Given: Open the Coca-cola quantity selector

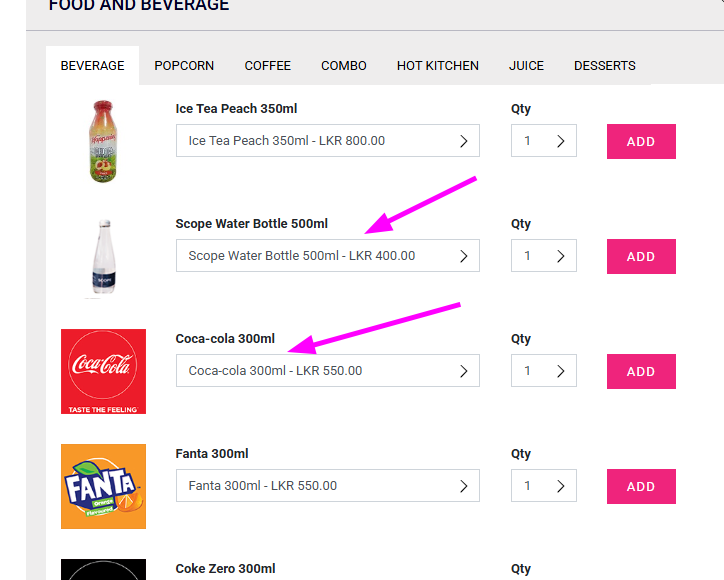Looking at the screenshot, I should point(543,370).
